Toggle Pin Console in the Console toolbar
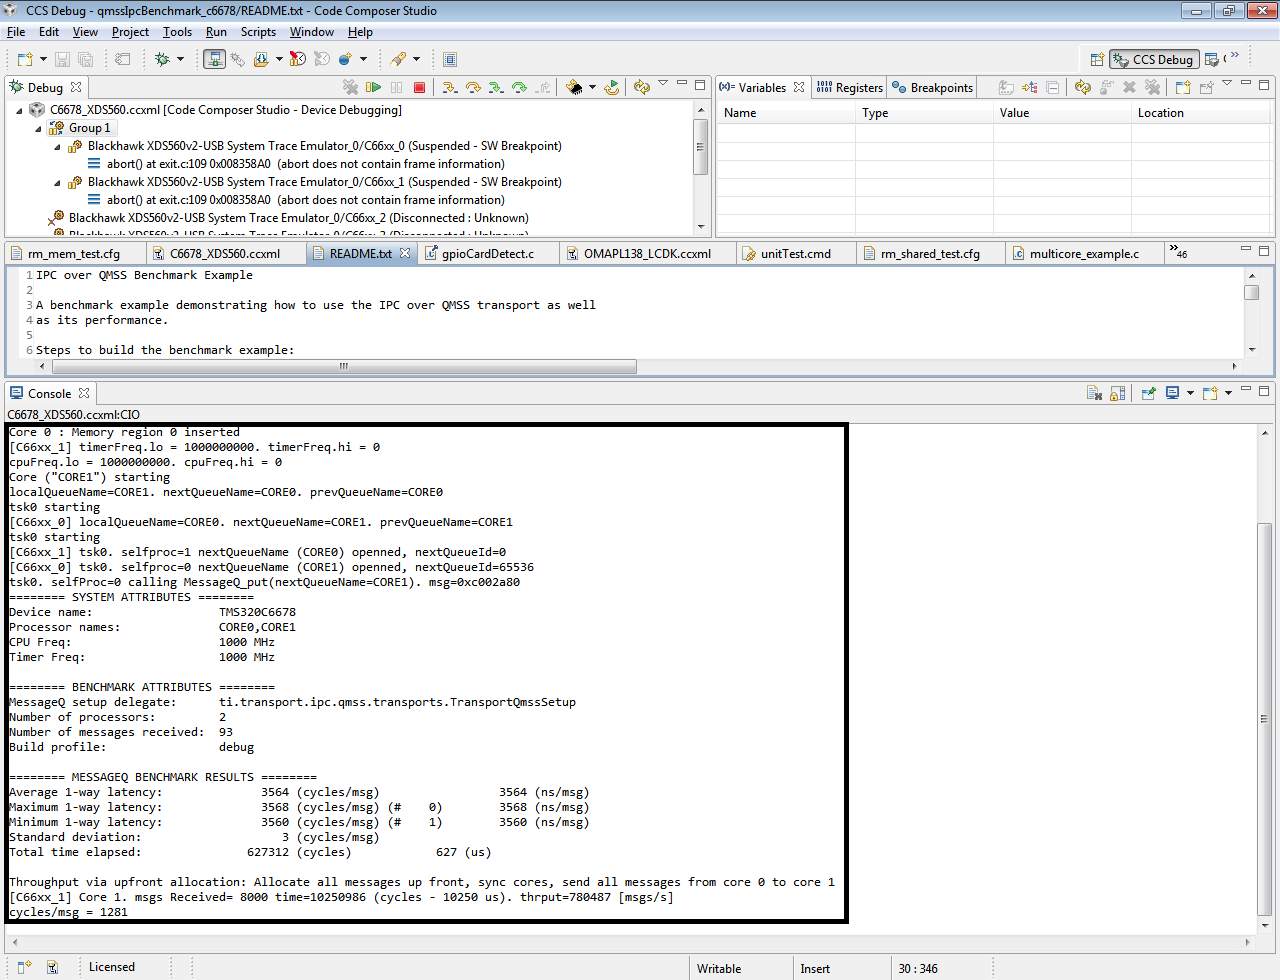The width and height of the screenshot is (1280, 980). pyautogui.click(x=1148, y=394)
